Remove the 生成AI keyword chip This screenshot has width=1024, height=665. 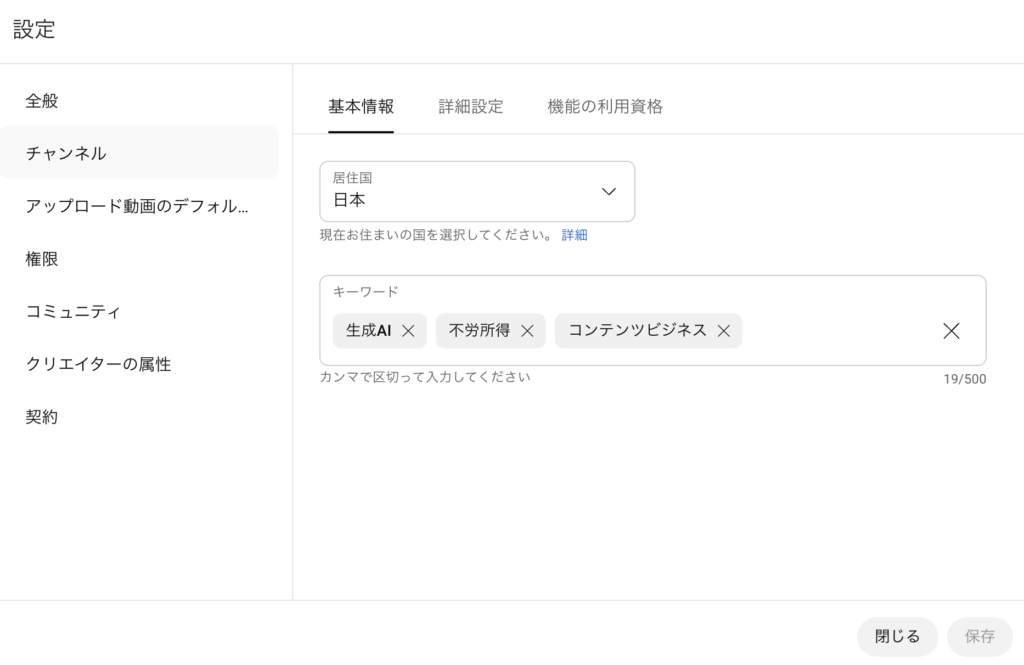[x=408, y=331]
